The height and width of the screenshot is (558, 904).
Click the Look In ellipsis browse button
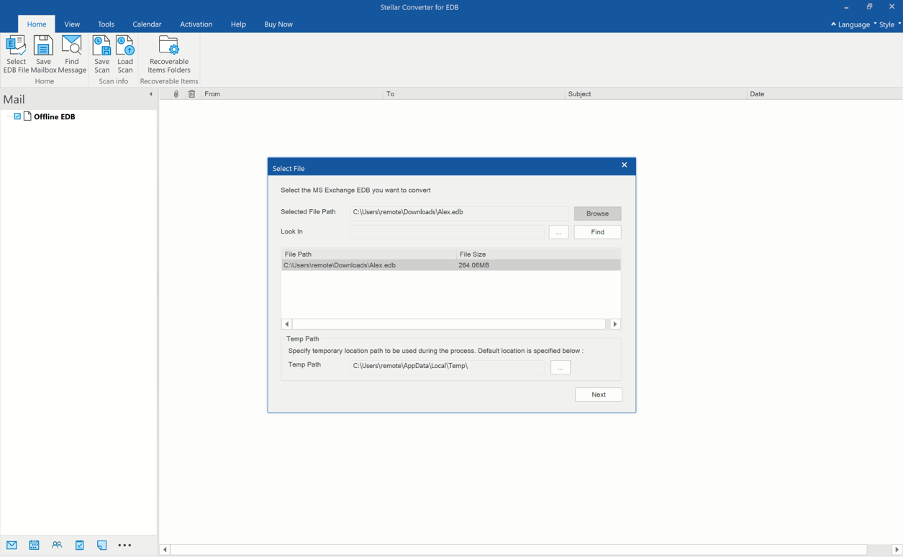pyautogui.click(x=558, y=232)
